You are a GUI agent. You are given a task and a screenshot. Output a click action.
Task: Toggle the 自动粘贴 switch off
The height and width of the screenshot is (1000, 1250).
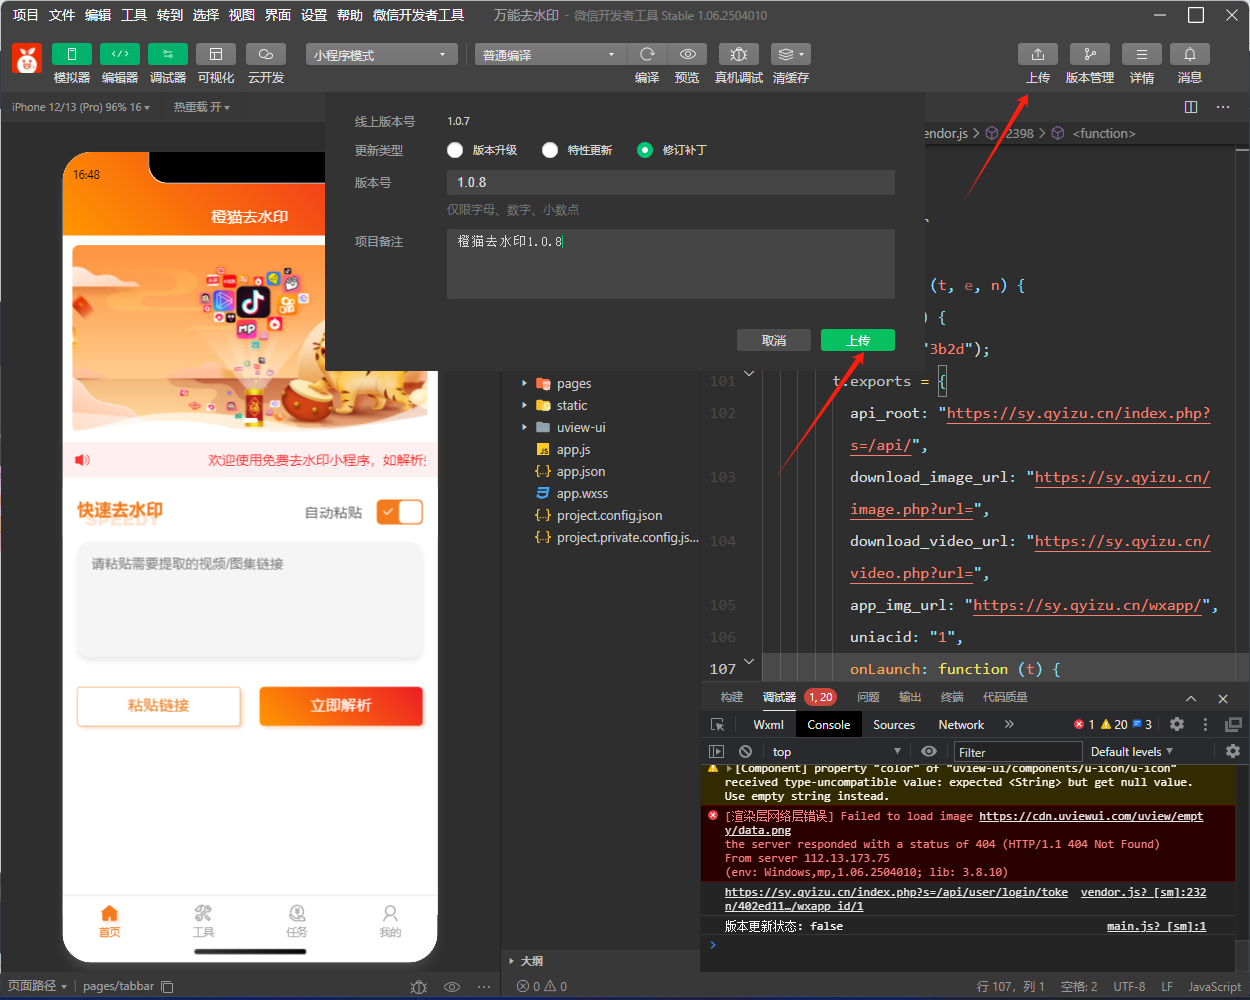pyautogui.click(x=400, y=512)
